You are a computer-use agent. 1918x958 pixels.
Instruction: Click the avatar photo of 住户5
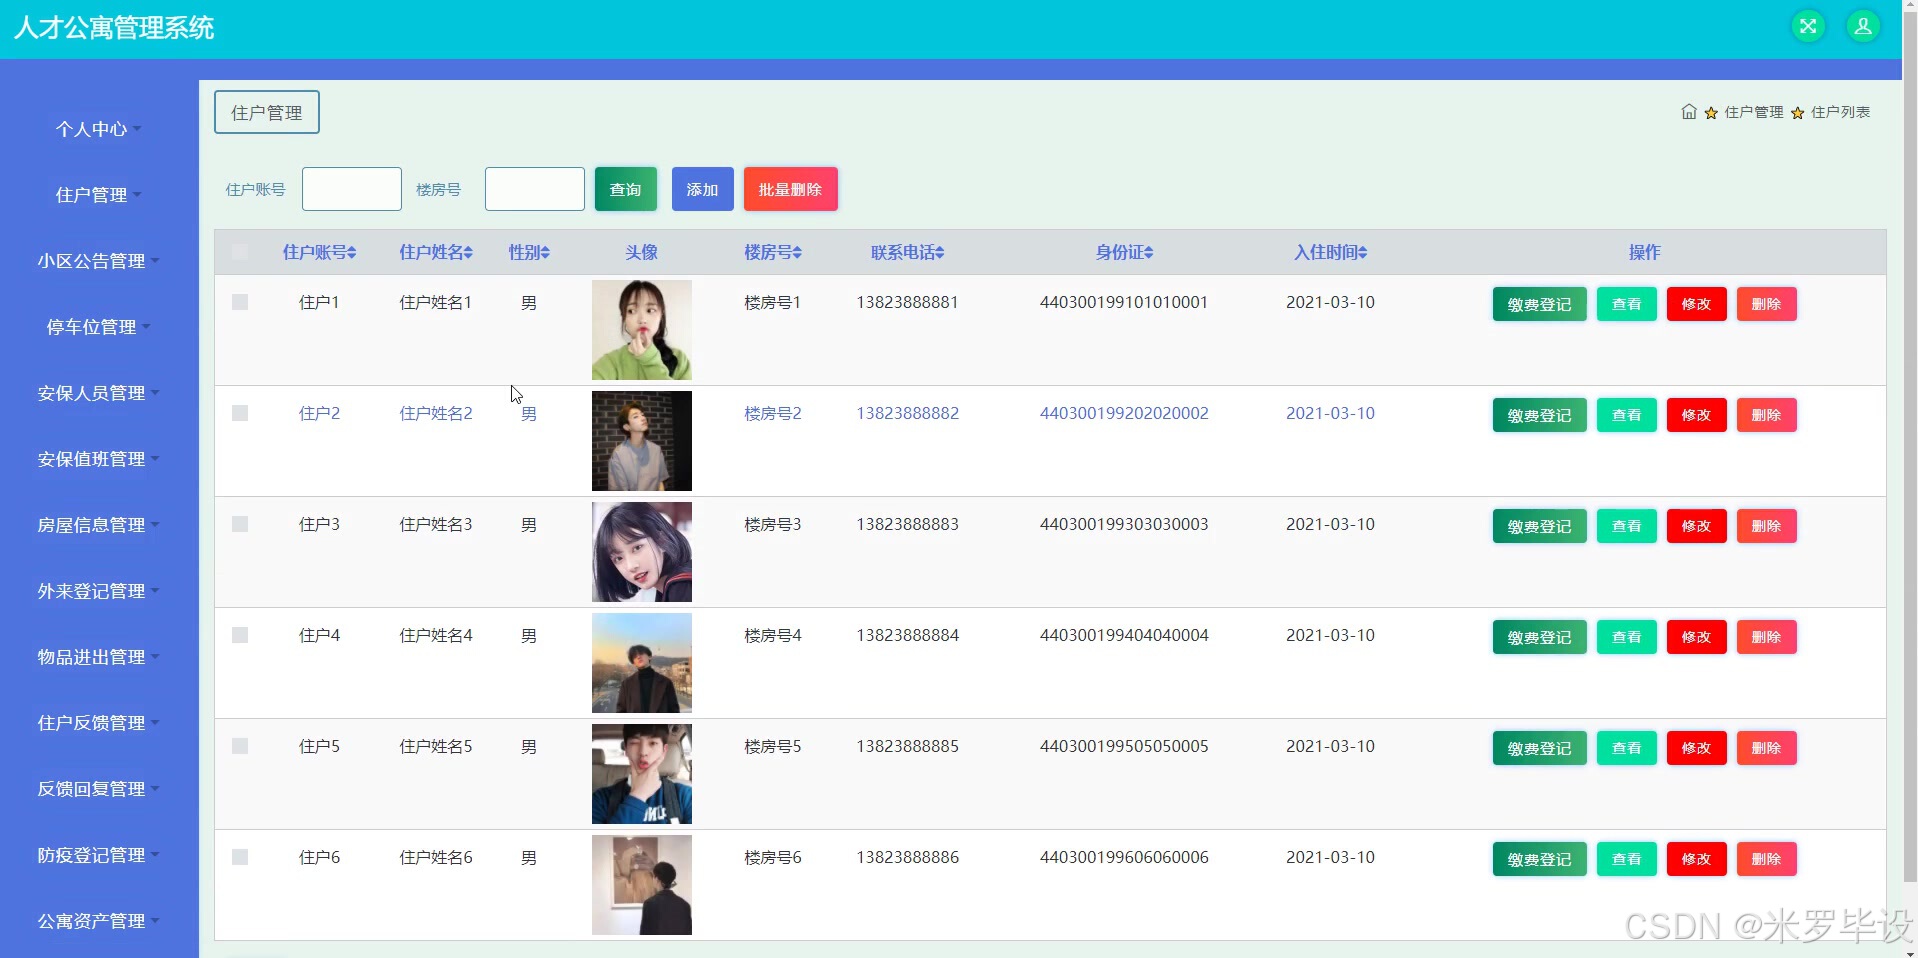(642, 774)
